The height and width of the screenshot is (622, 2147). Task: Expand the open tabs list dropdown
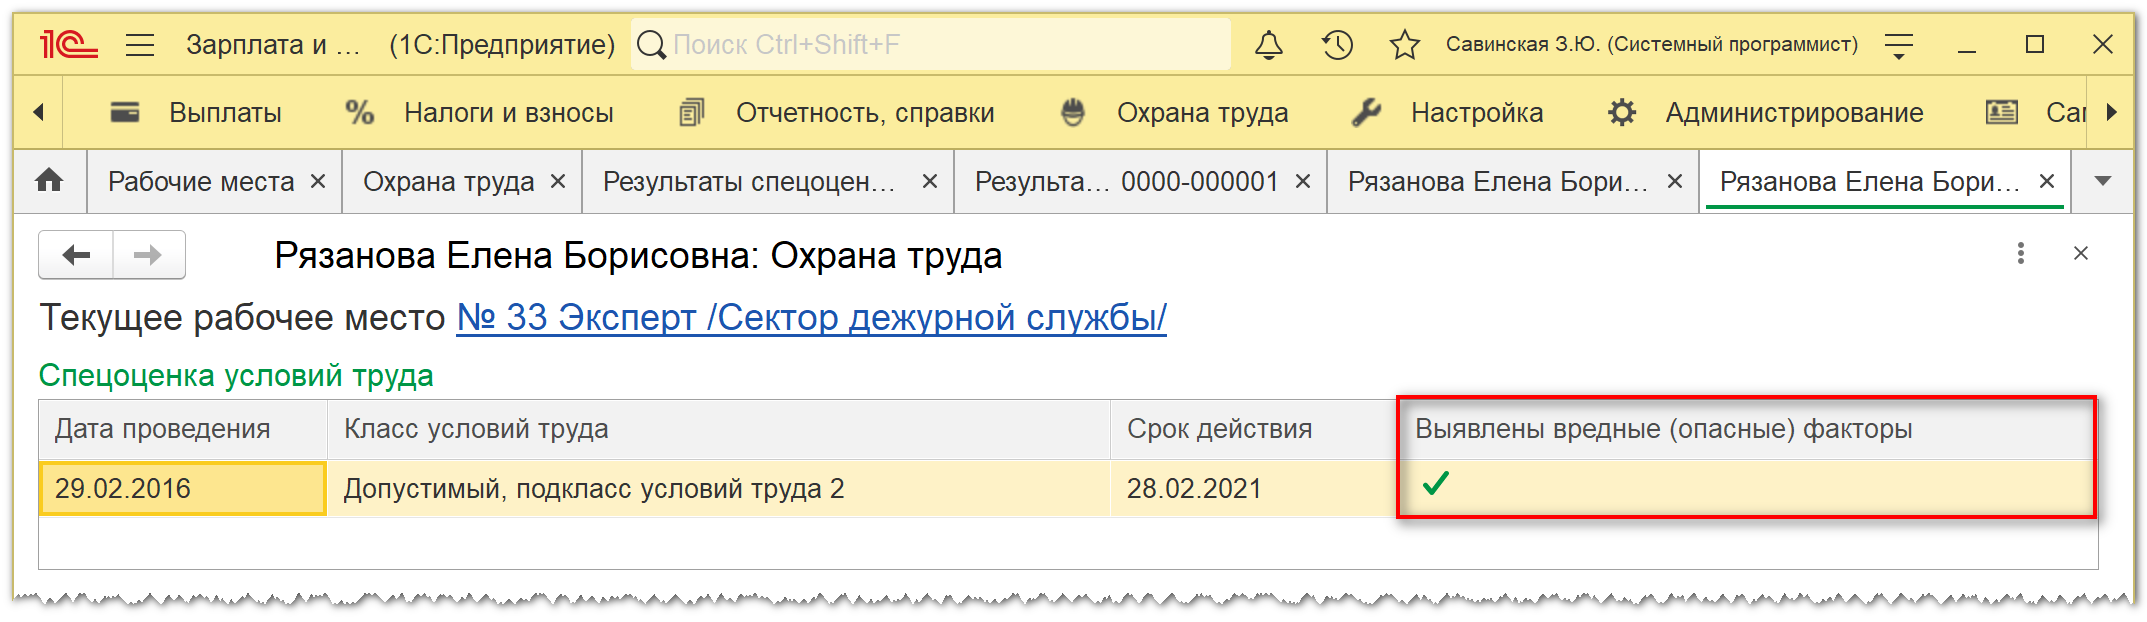2103,181
